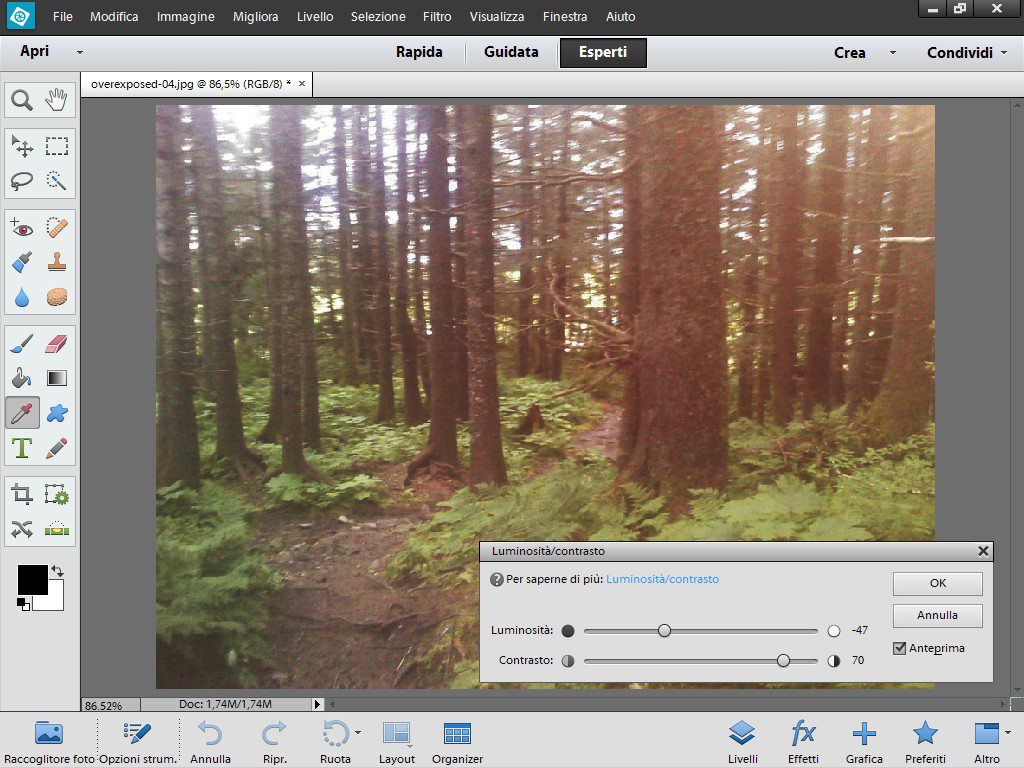1024x768 pixels.
Task: Confirm the brightness dialog with OK
Action: click(937, 583)
